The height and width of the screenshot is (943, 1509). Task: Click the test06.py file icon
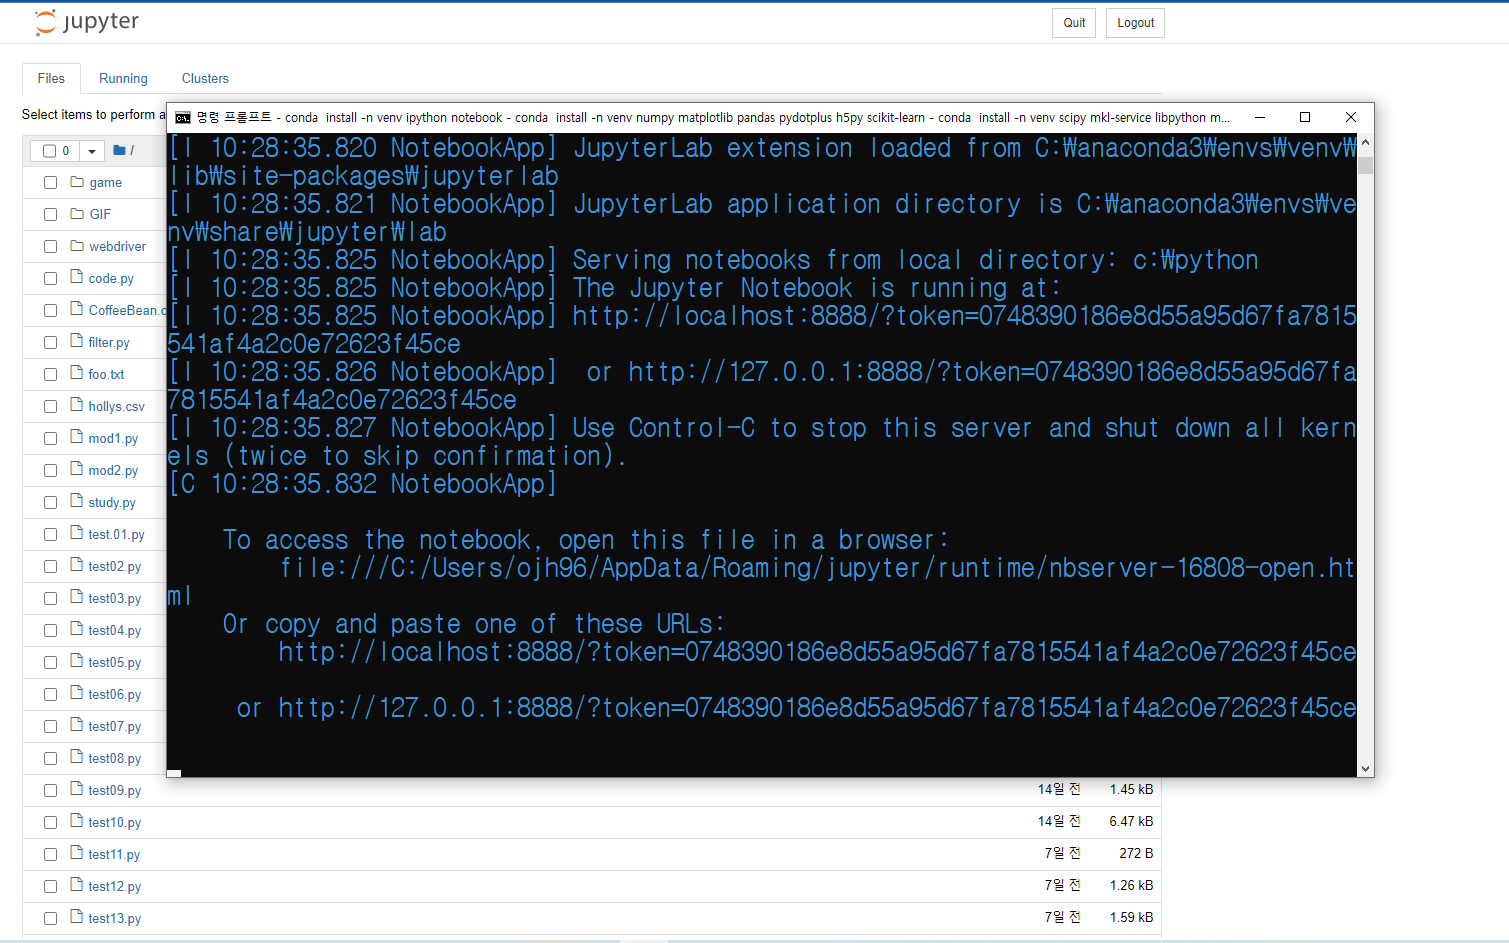click(77, 694)
